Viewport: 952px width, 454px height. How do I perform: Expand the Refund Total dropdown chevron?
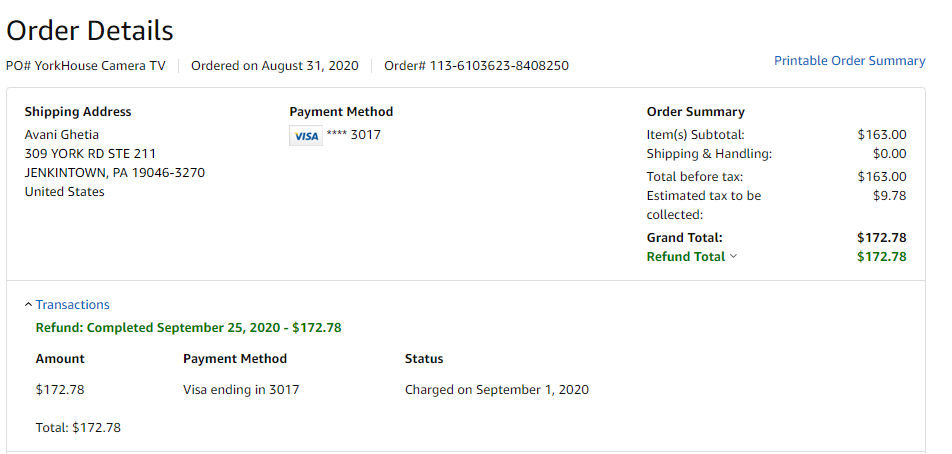[x=734, y=257]
